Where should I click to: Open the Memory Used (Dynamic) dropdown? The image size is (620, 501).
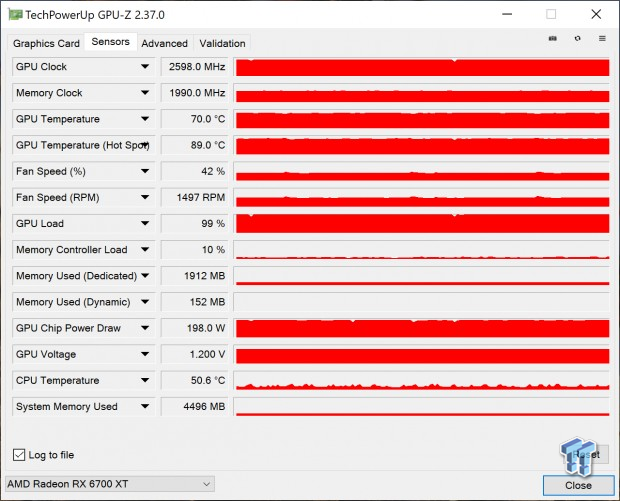point(145,302)
